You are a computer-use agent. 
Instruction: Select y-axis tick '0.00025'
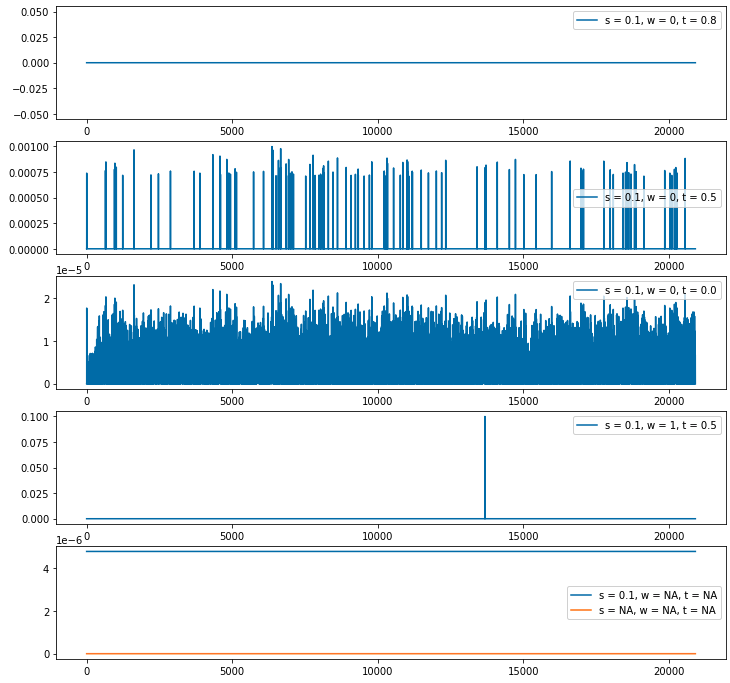click(x=29, y=224)
